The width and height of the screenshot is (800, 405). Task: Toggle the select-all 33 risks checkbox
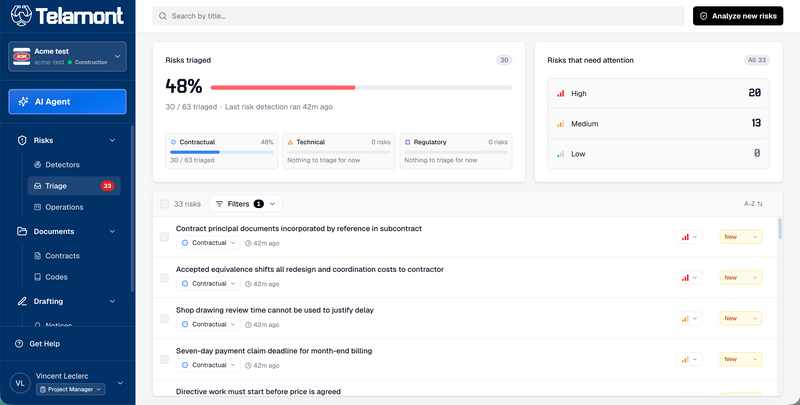tap(164, 204)
